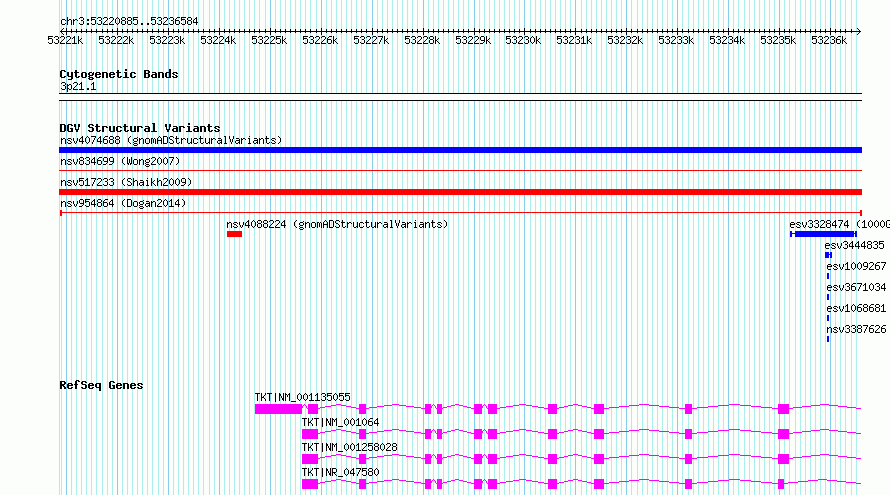Select the TKT|NM_001064 transcript label
This screenshot has width=890, height=495.
pos(340,422)
